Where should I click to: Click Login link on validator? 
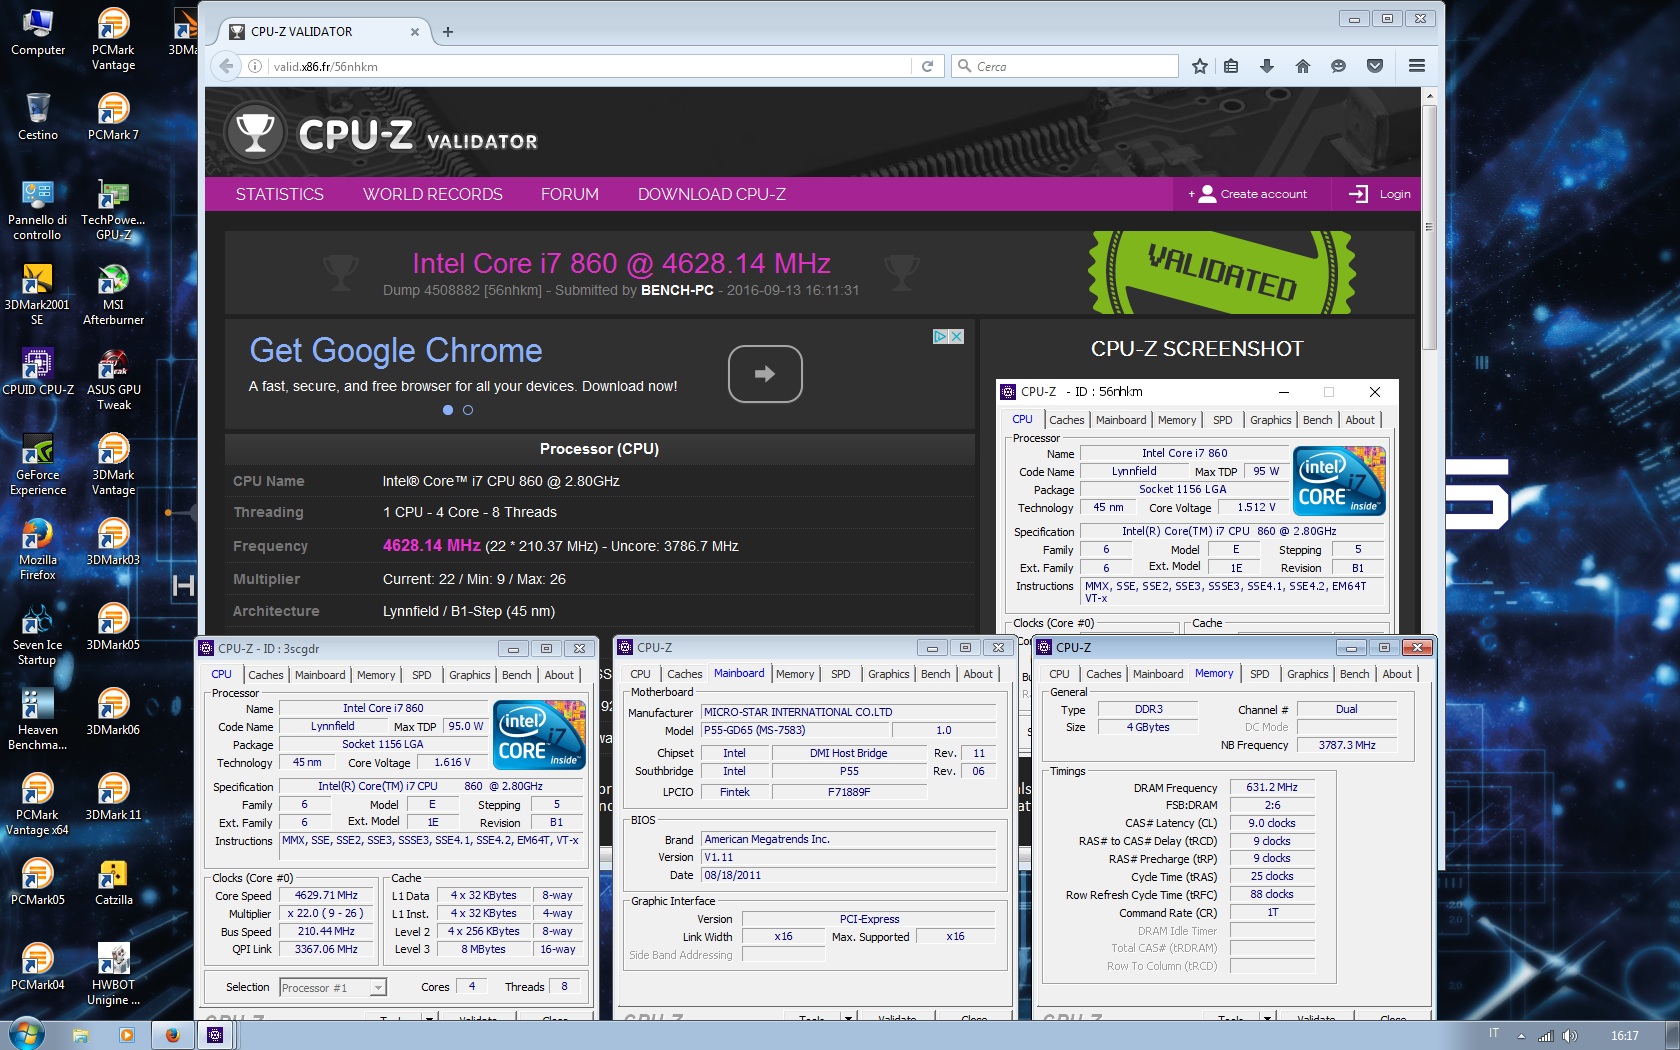[x=1381, y=194]
